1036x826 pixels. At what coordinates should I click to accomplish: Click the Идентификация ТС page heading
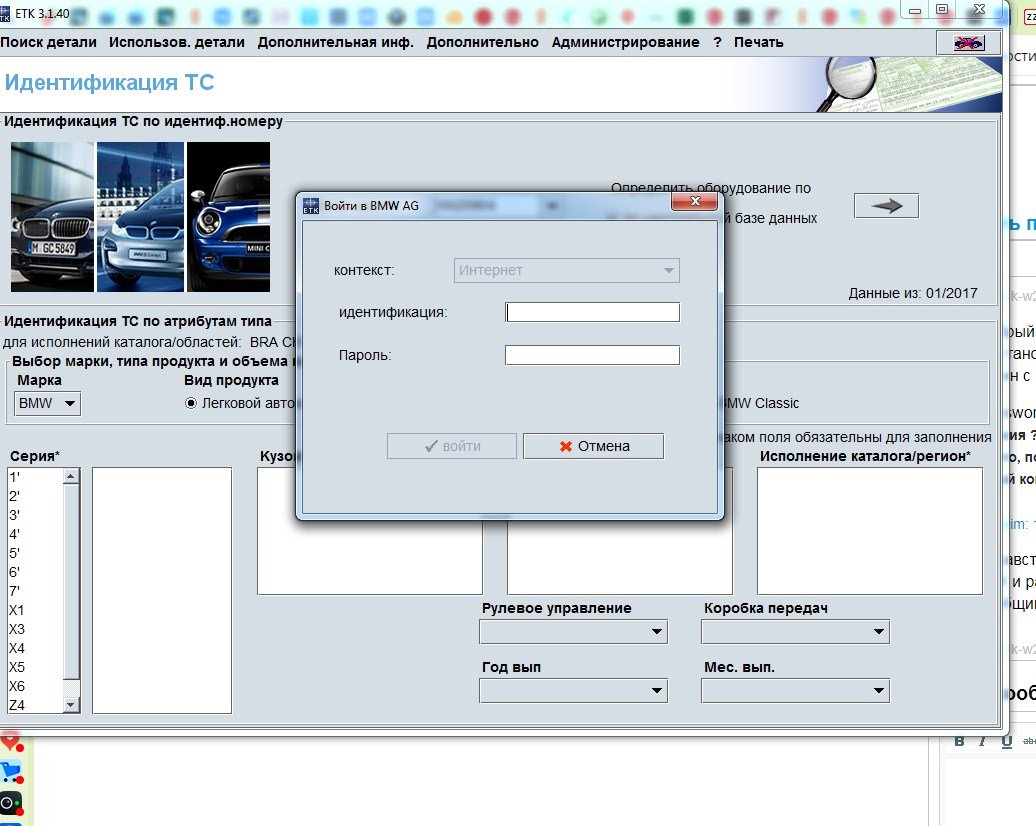(x=109, y=83)
